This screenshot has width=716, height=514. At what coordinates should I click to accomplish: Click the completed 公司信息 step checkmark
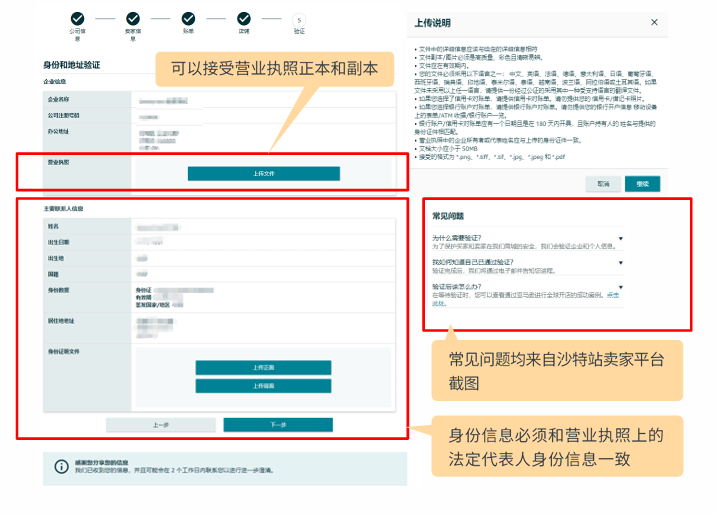tap(77, 17)
